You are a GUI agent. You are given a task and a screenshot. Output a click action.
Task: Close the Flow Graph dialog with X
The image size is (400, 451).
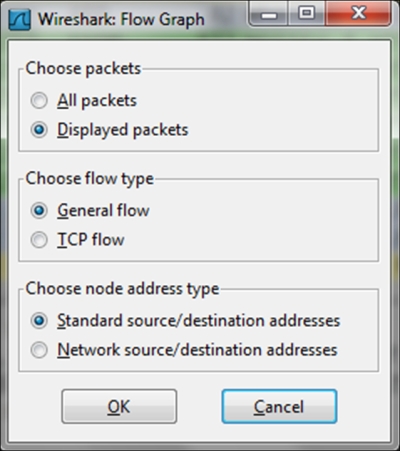(x=358, y=14)
